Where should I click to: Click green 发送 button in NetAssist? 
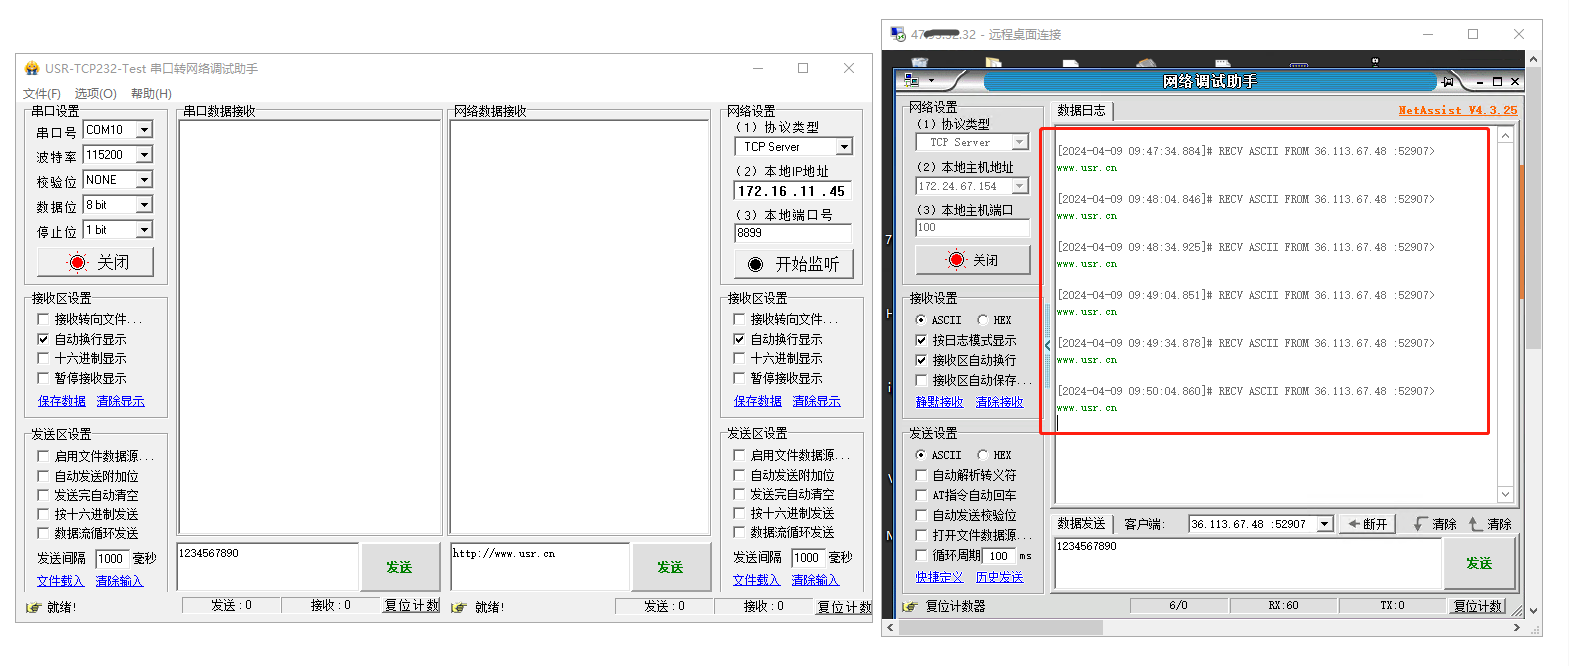(1479, 563)
